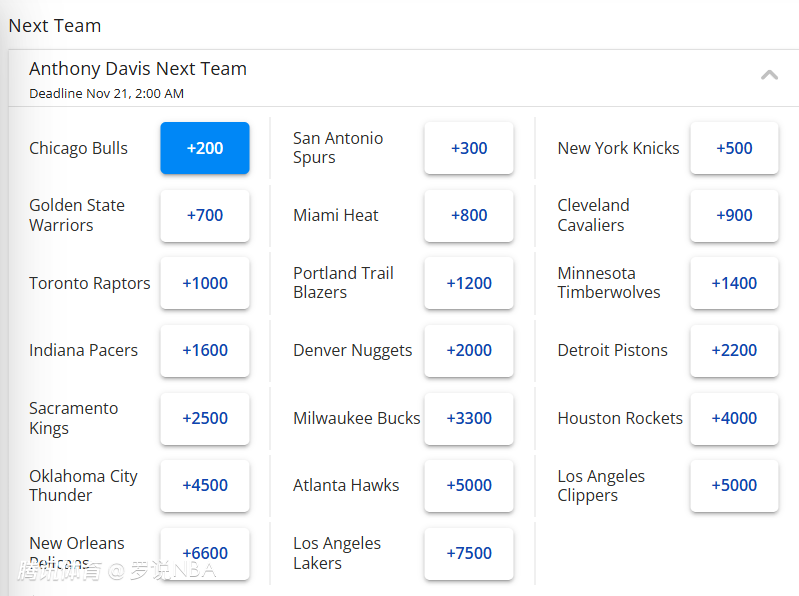Select Houston Rockets +4000 odds
Viewport: 799px width, 596px height.
coord(734,418)
